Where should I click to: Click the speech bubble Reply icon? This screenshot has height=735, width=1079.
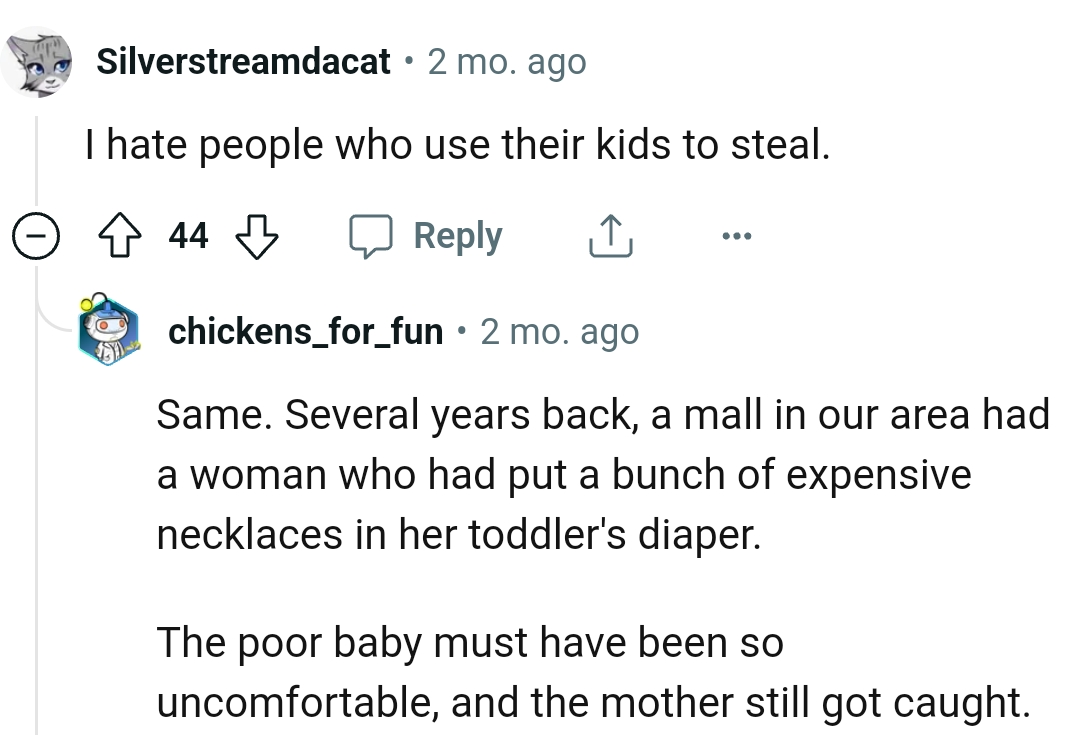[x=373, y=235]
